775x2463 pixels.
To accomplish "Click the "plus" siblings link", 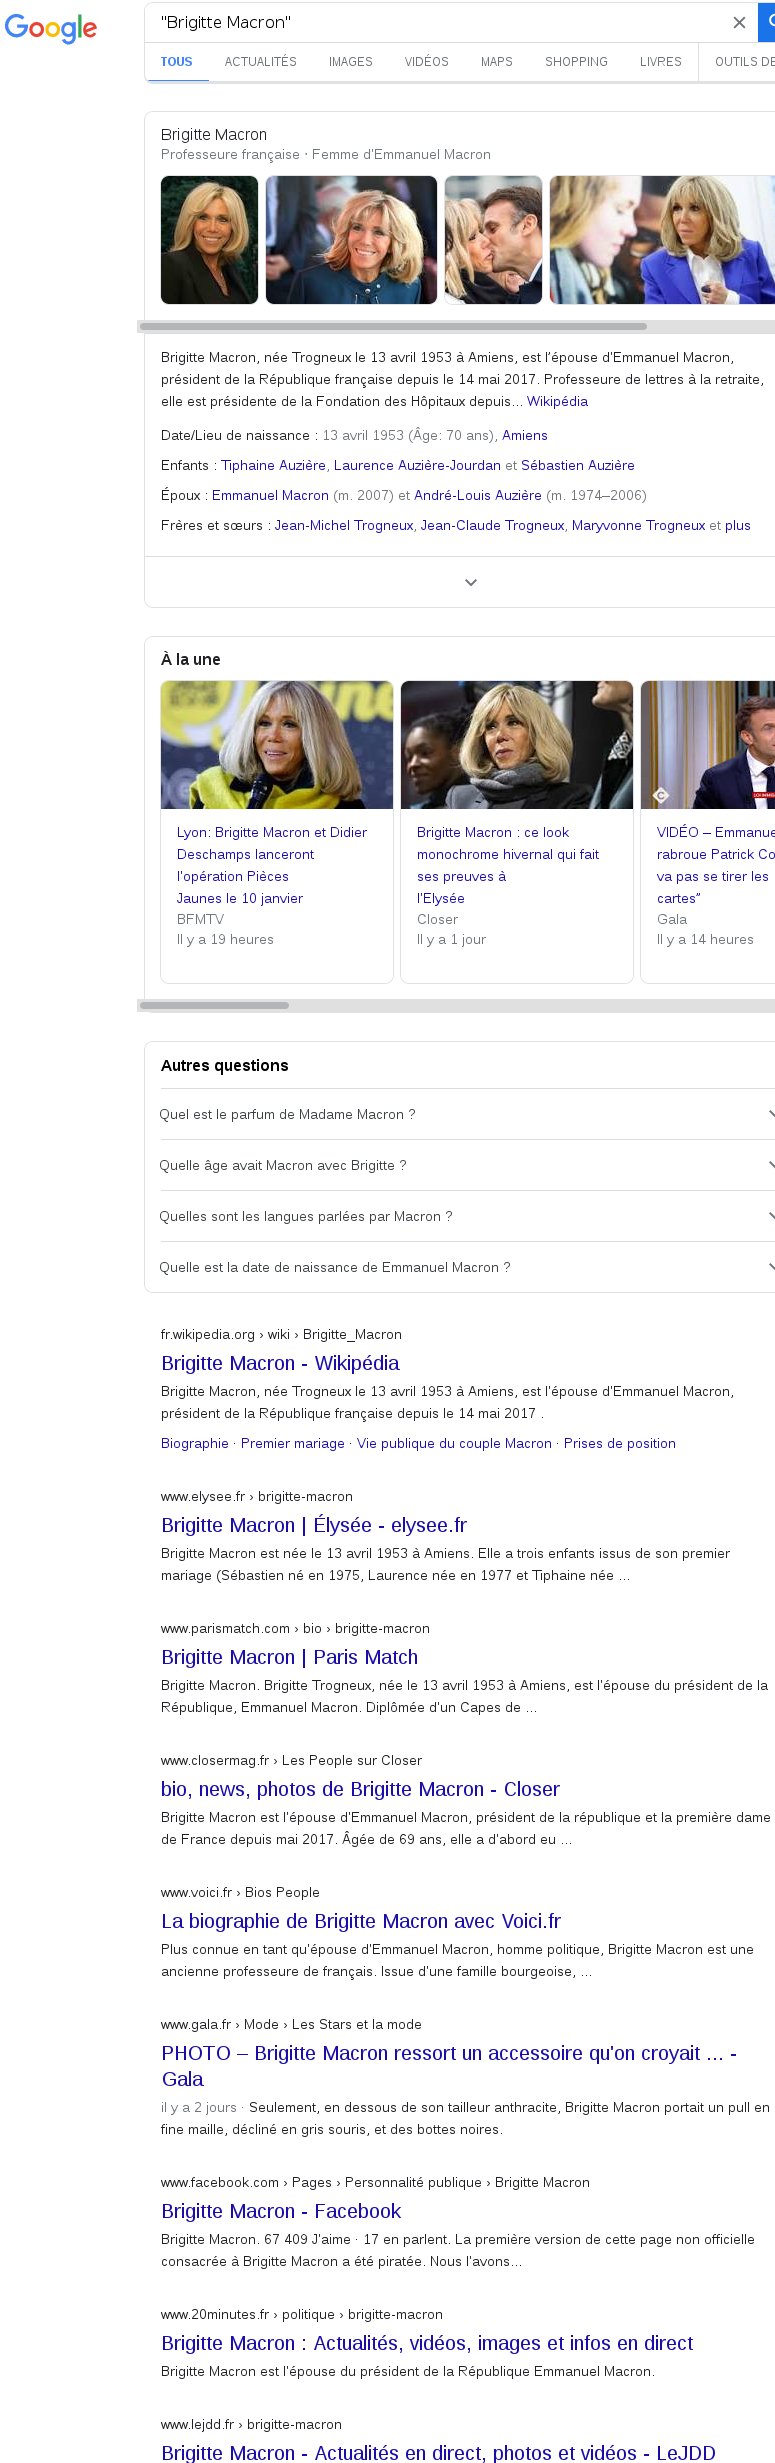I will (x=738, y=525).
